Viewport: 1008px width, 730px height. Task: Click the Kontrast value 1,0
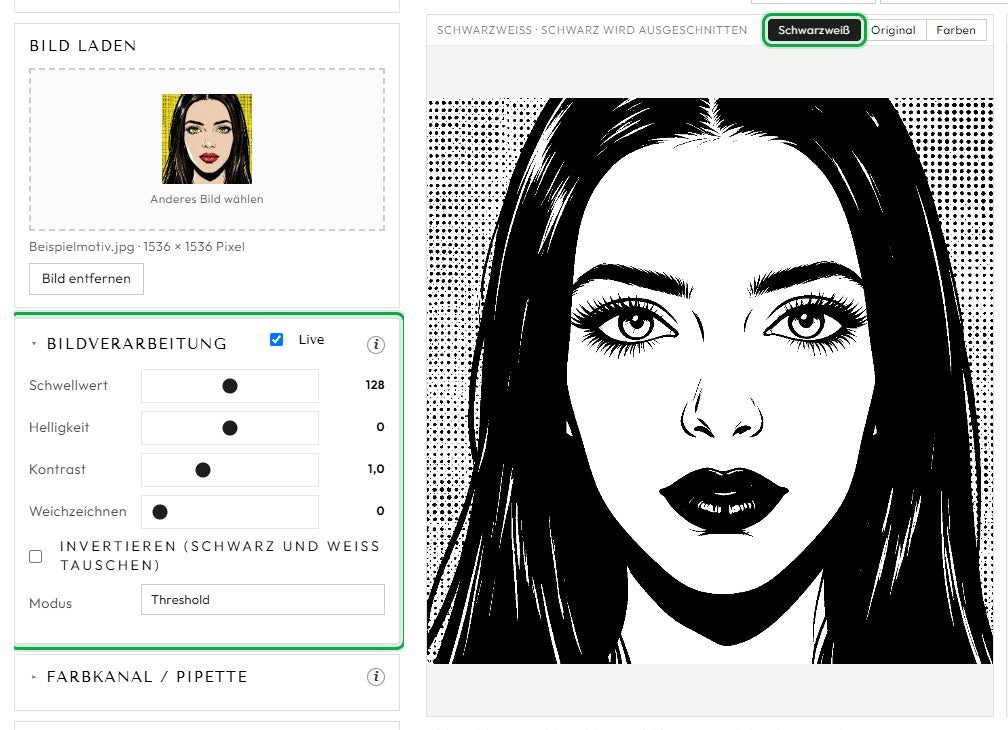point(376,469)
